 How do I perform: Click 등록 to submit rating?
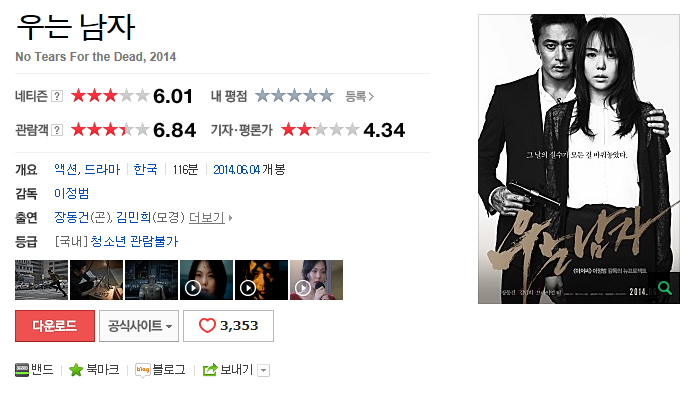point(359,96)
